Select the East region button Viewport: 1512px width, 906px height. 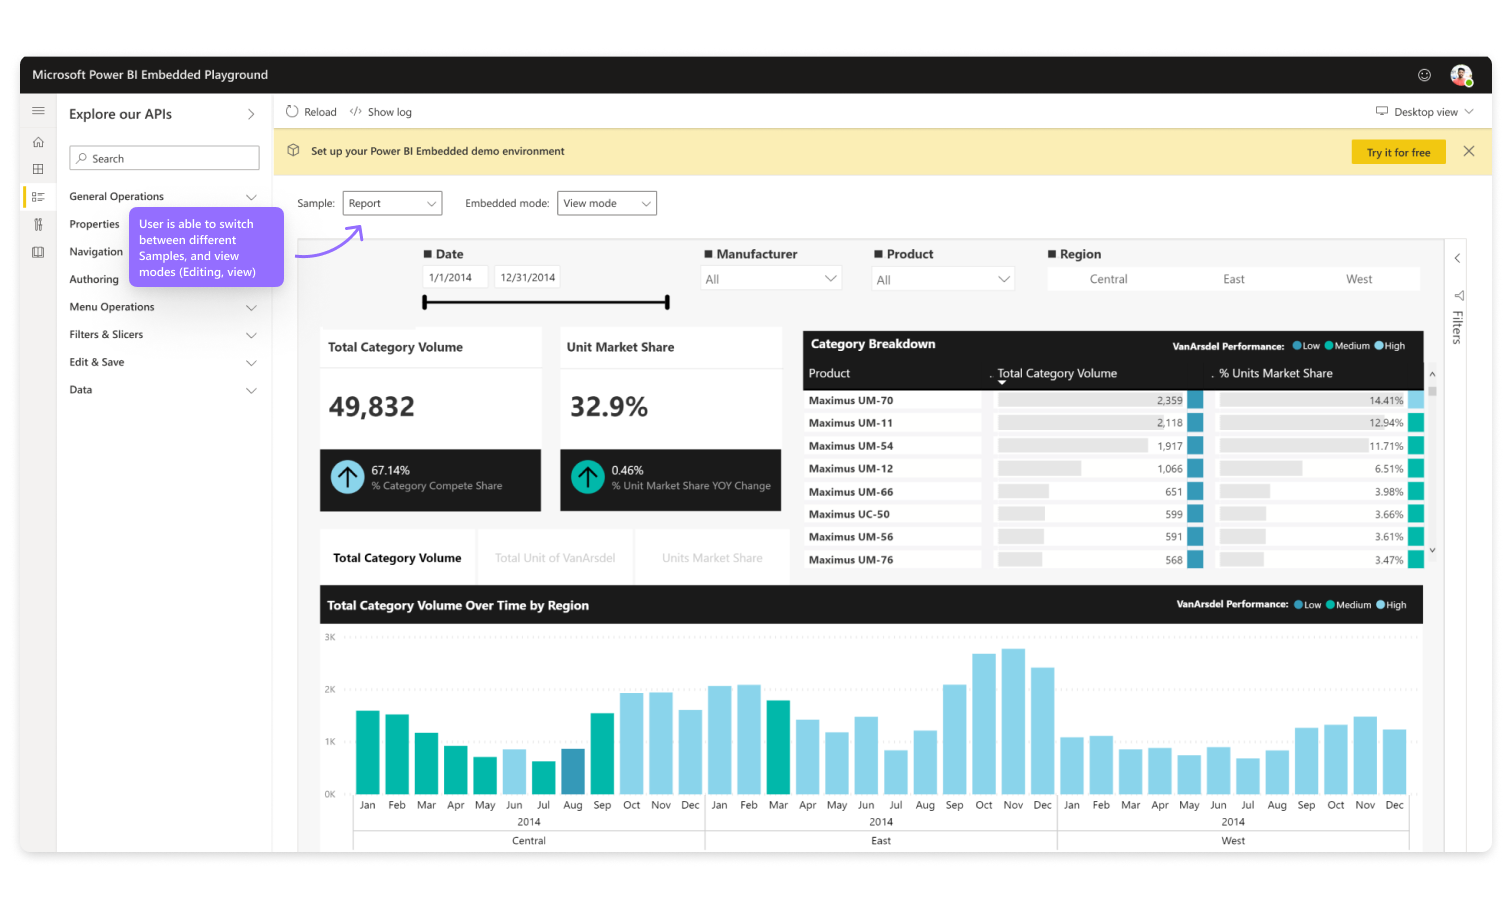click(x=1234, y=279)
